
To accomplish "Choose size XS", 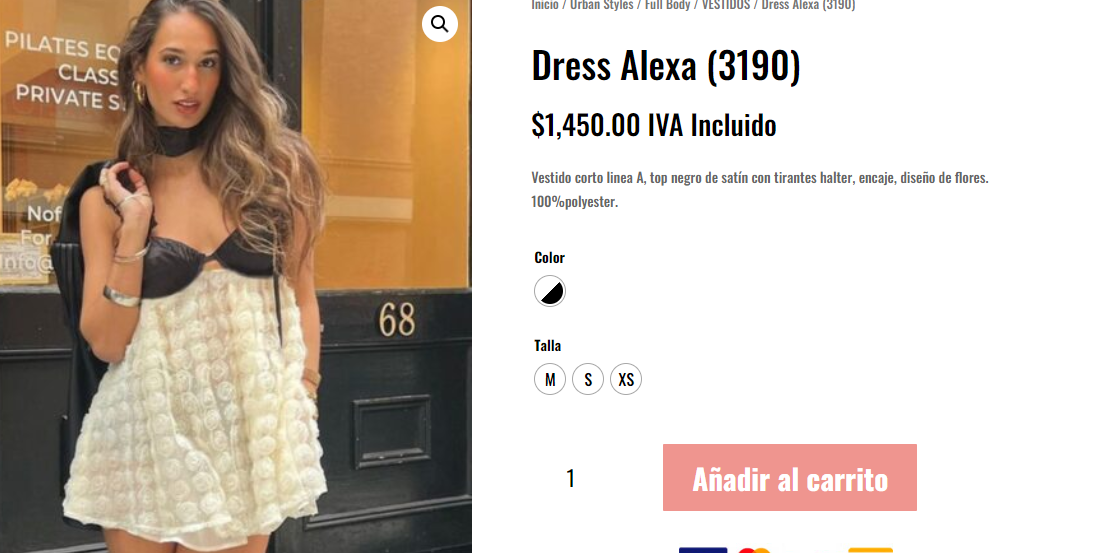I will (626, 379).
